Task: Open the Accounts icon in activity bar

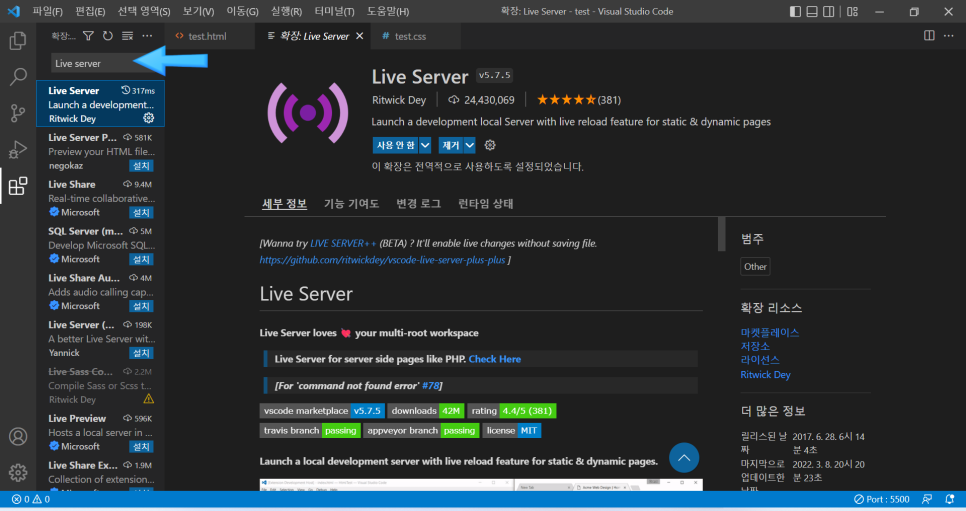Action: (18, 436)
